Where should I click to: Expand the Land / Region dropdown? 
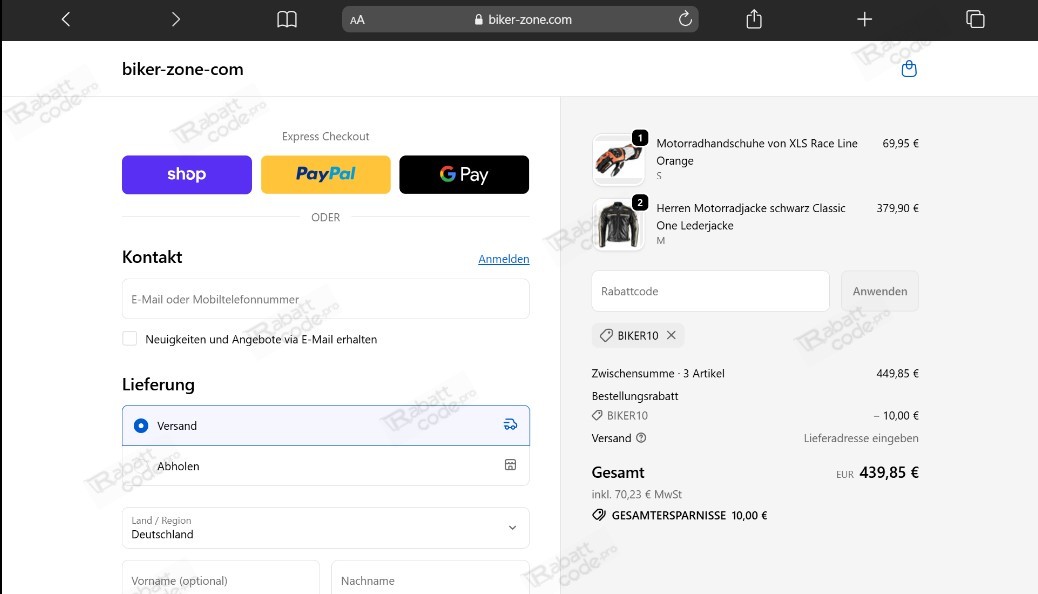tap(326, 528)
